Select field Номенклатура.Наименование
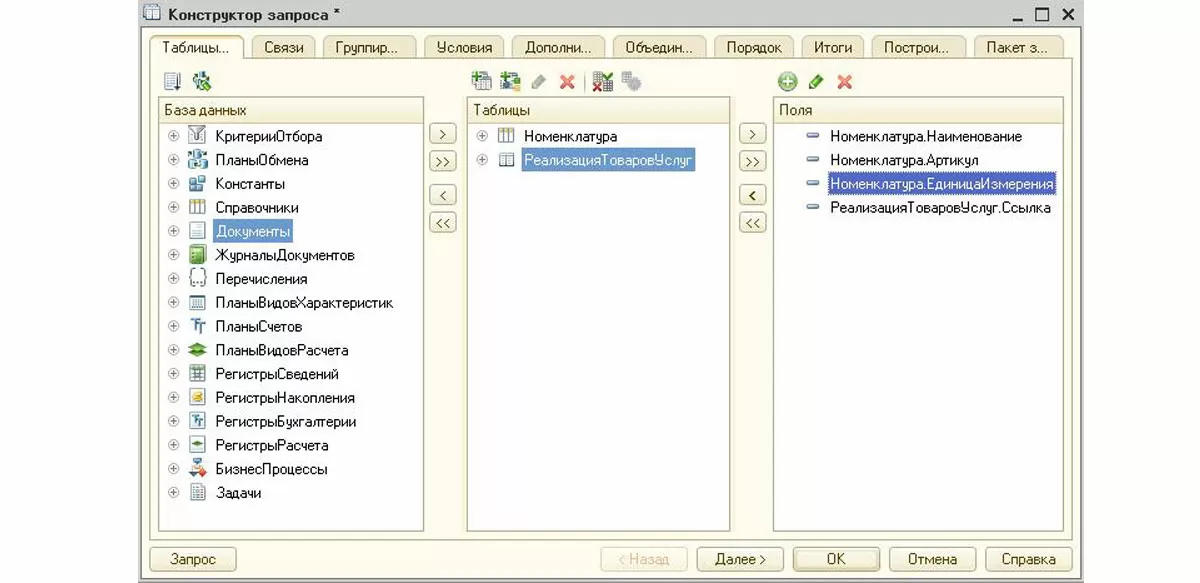 pos(926,136)
